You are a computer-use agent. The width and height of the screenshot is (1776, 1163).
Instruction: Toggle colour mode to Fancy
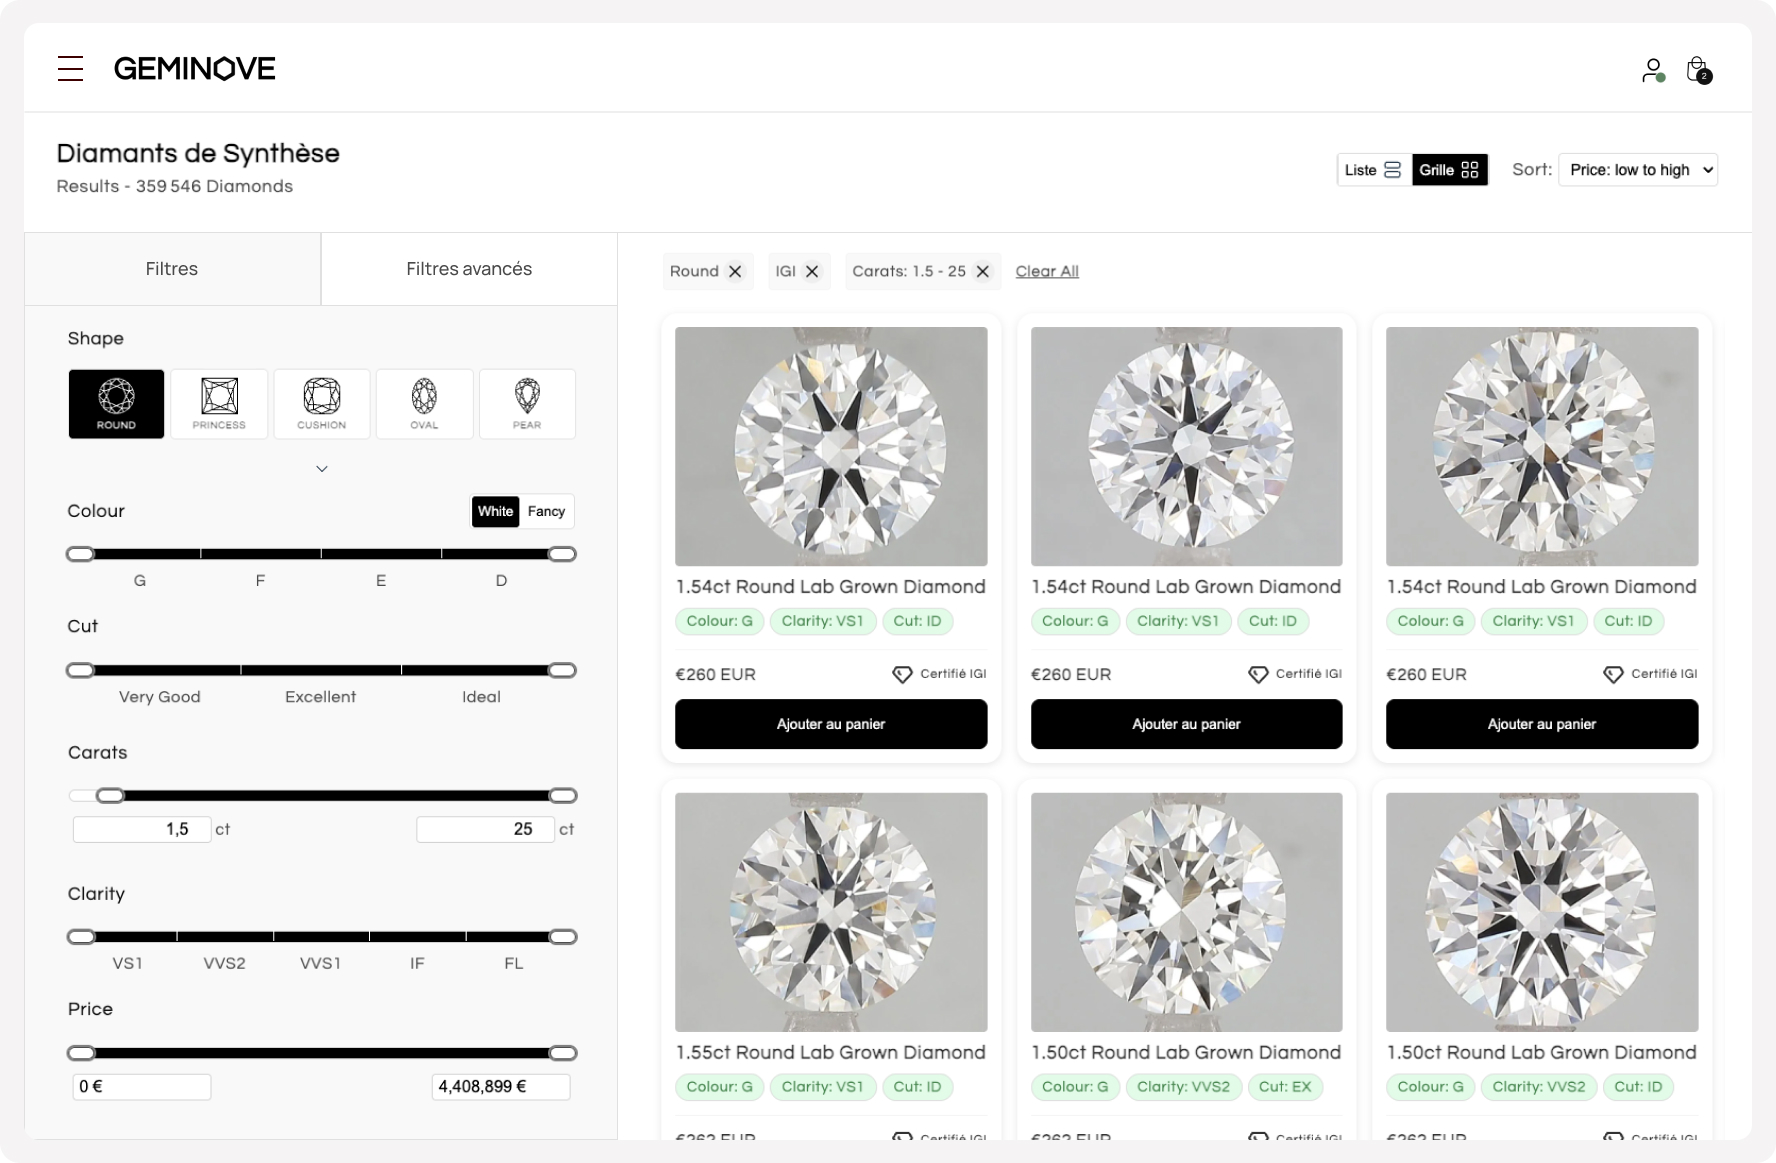[546, 511]
